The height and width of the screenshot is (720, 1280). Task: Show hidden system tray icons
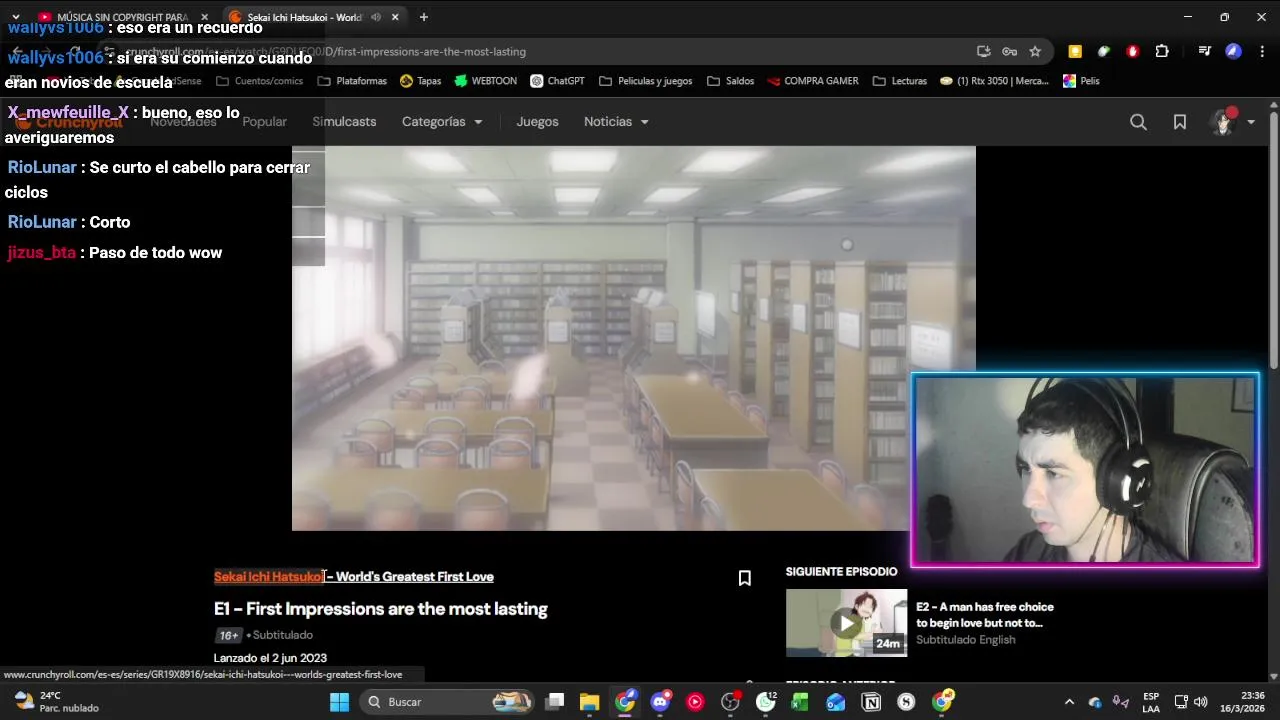(1069, 702)
